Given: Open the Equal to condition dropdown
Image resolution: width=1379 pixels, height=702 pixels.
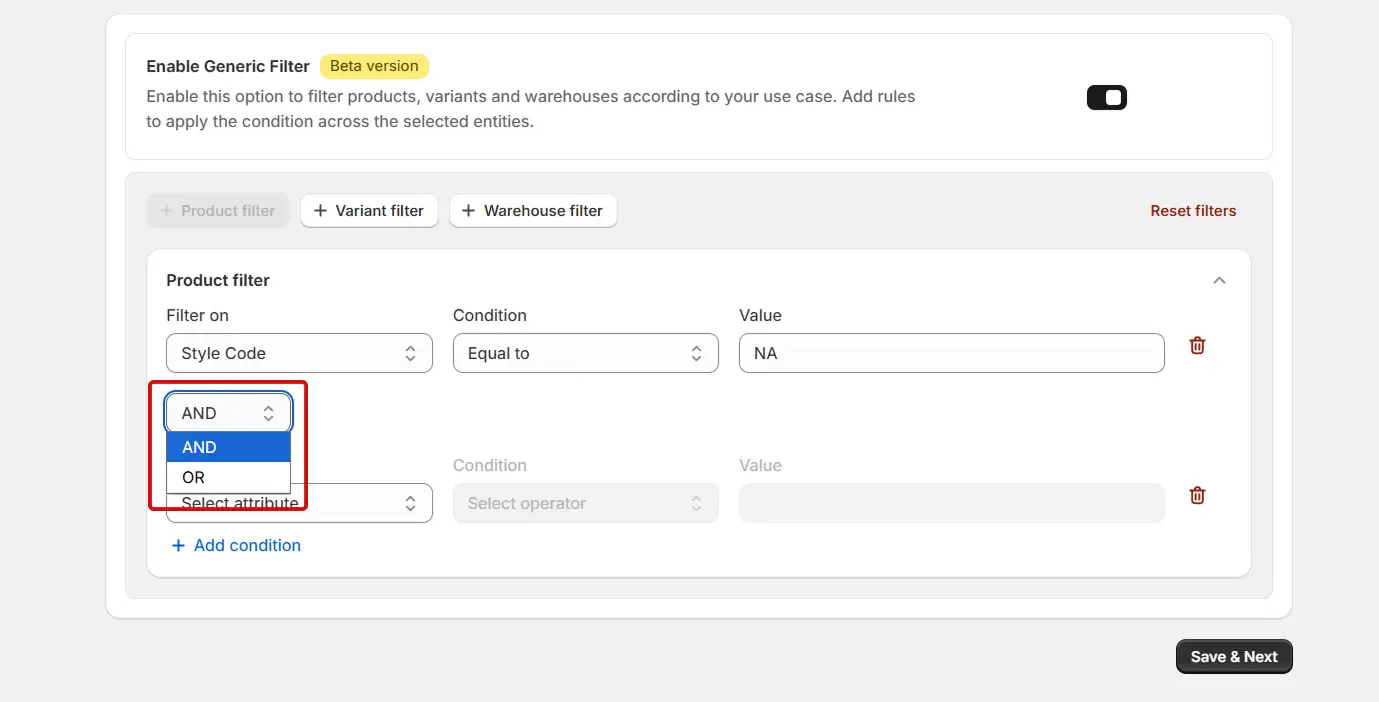Looking at the screenshot, I should (586, 353).
